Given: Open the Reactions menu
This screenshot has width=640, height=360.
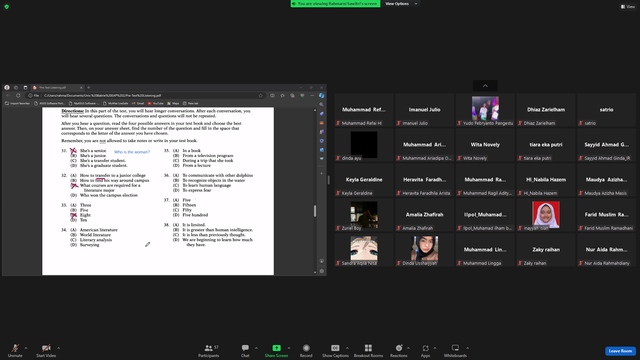Looking at the screenshot, I should [399, 350].
